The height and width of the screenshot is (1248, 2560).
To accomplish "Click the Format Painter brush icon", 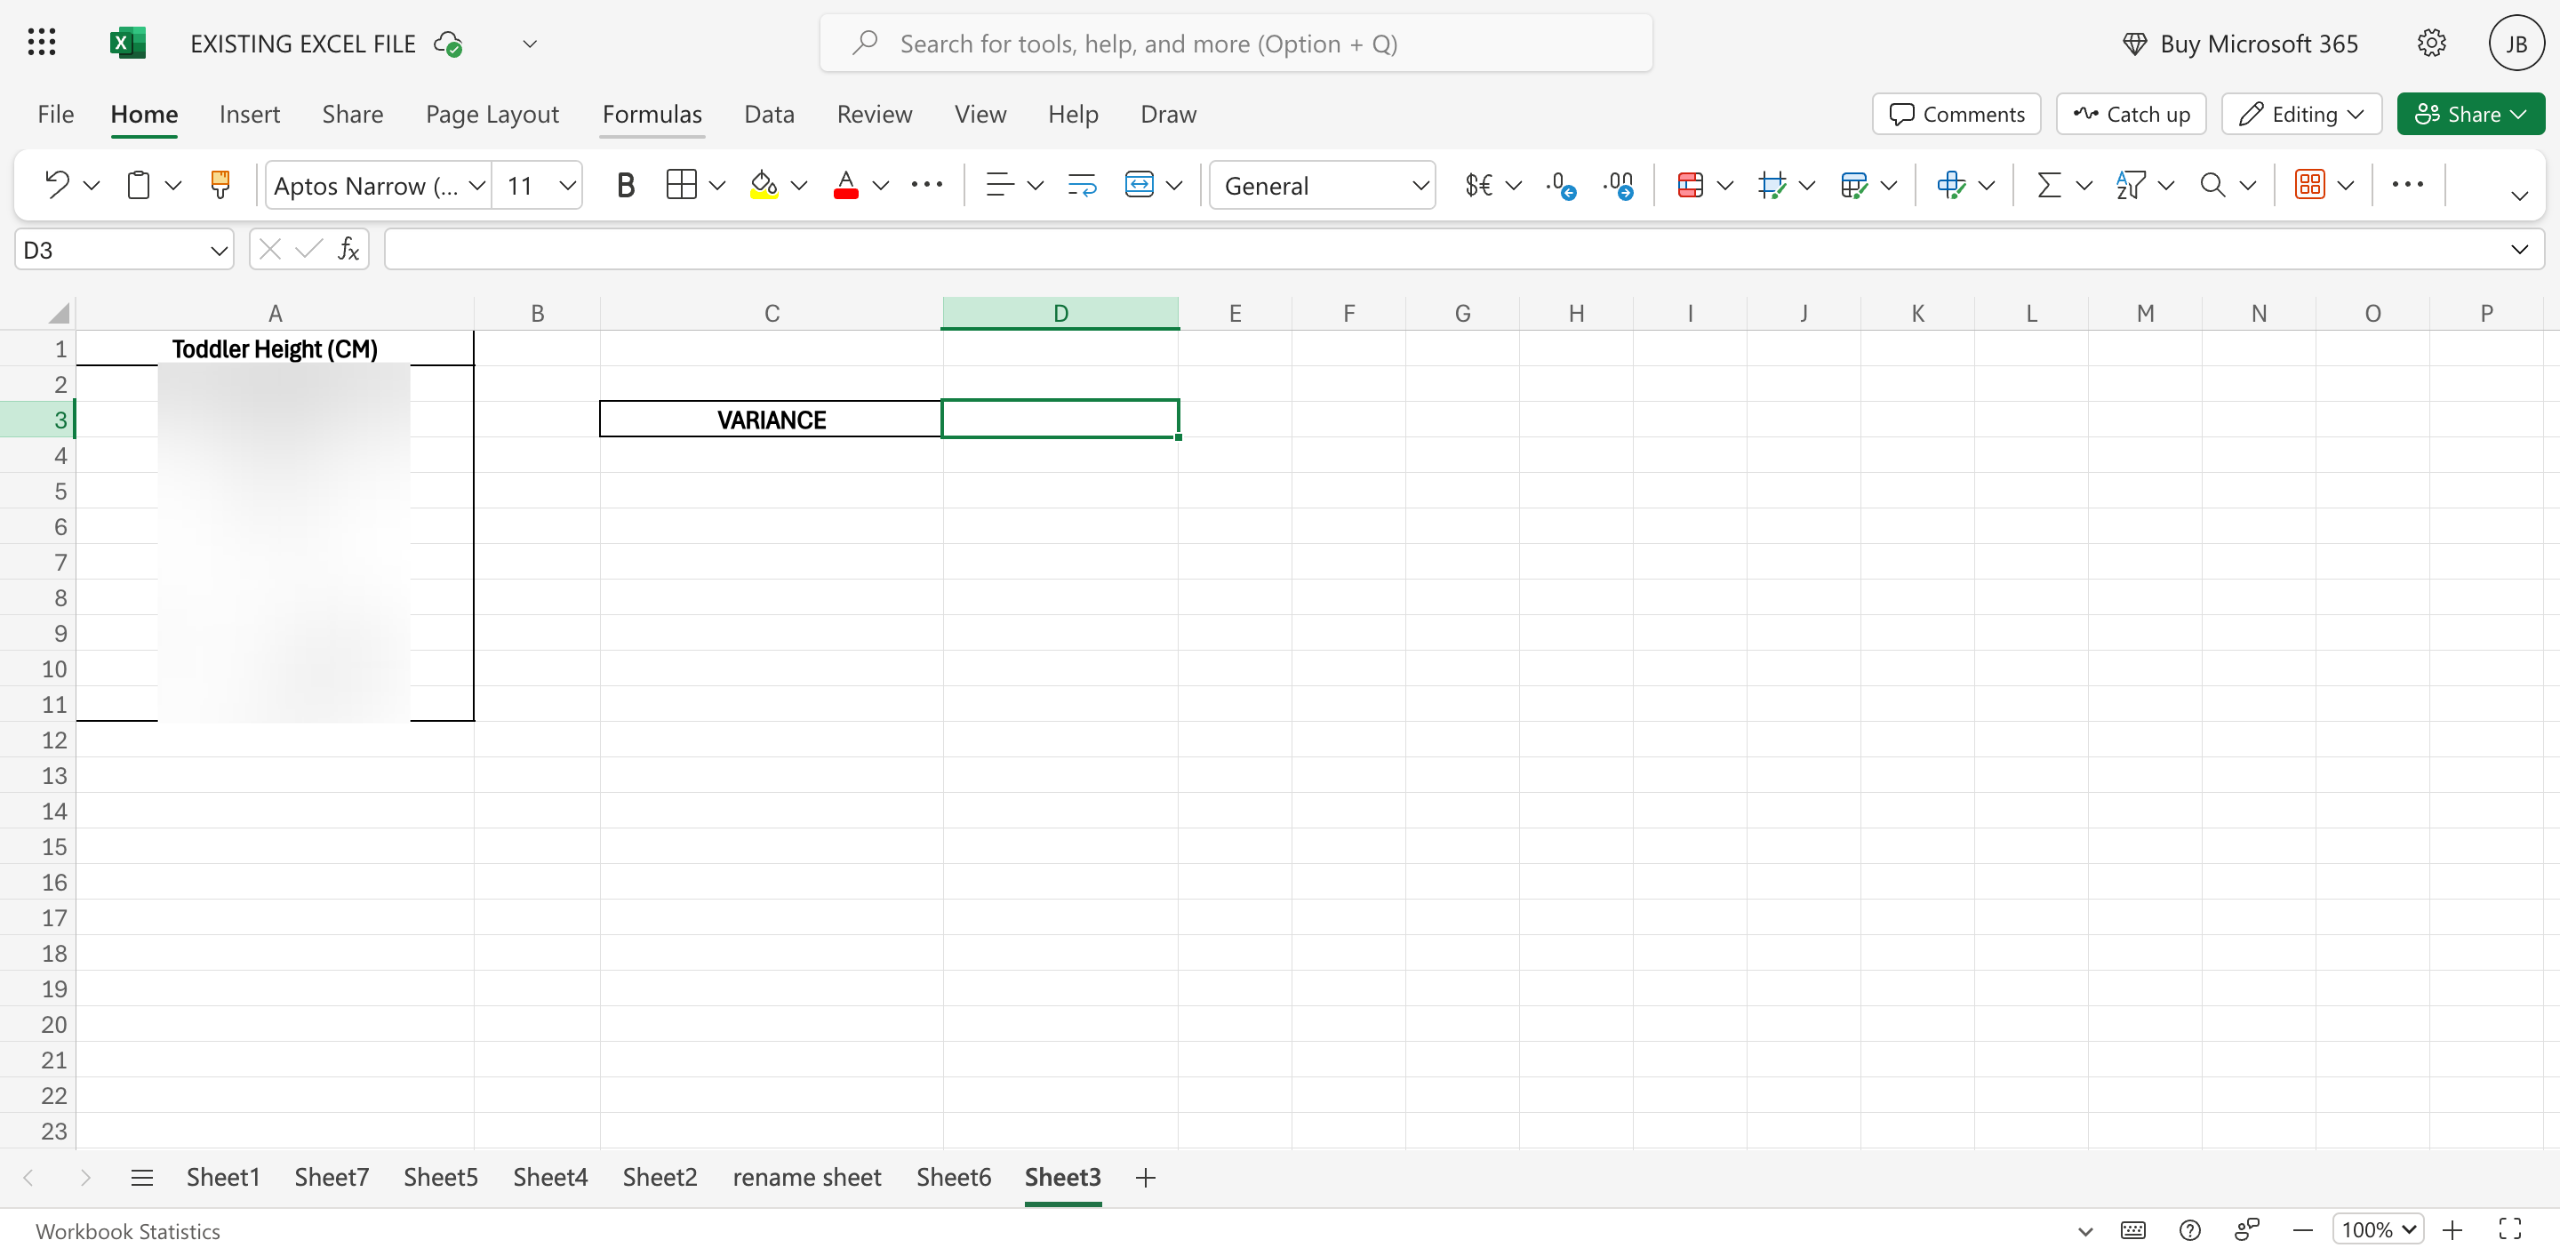I will tap(220, 185).
